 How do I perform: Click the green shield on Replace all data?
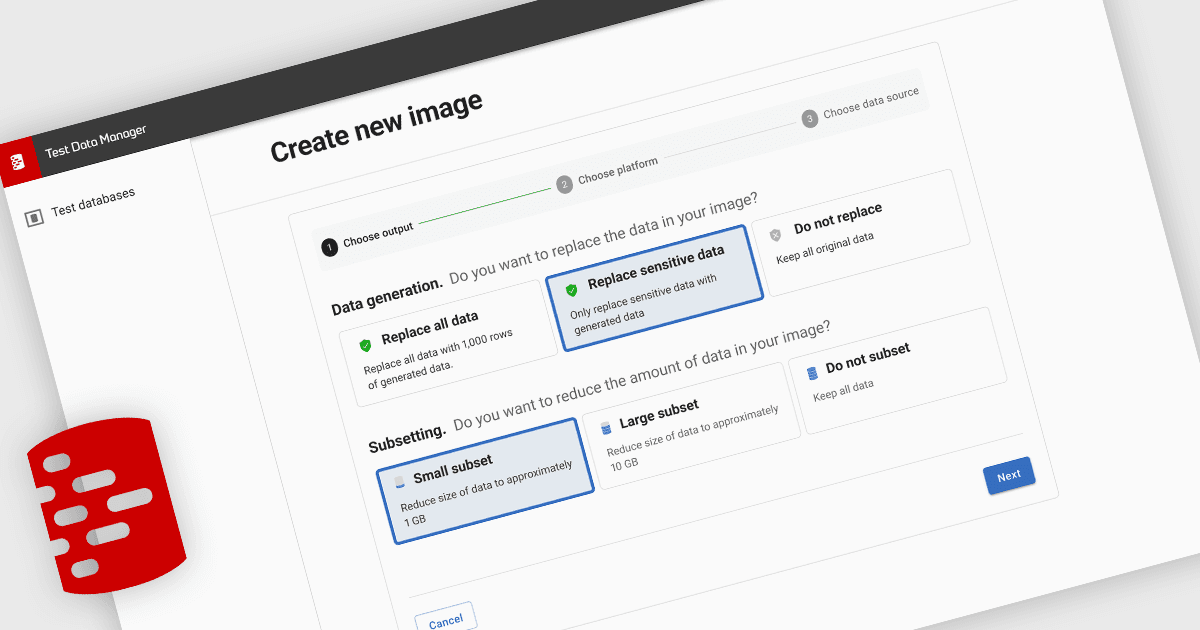coord(365,345)
